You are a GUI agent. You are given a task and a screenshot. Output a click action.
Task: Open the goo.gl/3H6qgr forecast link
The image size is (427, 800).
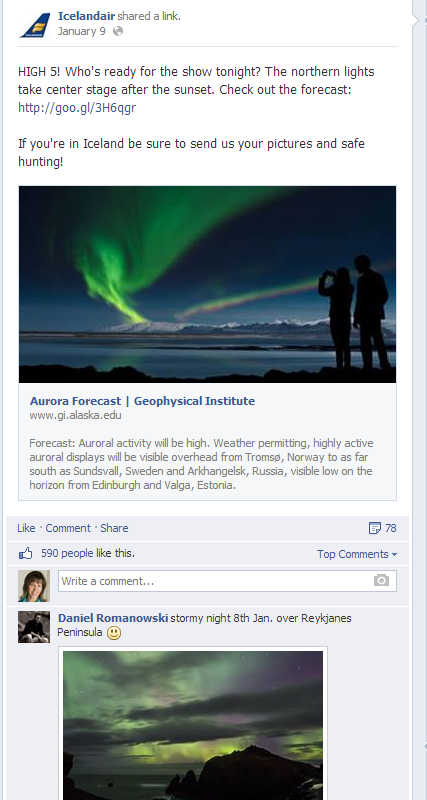coord(77,108)
